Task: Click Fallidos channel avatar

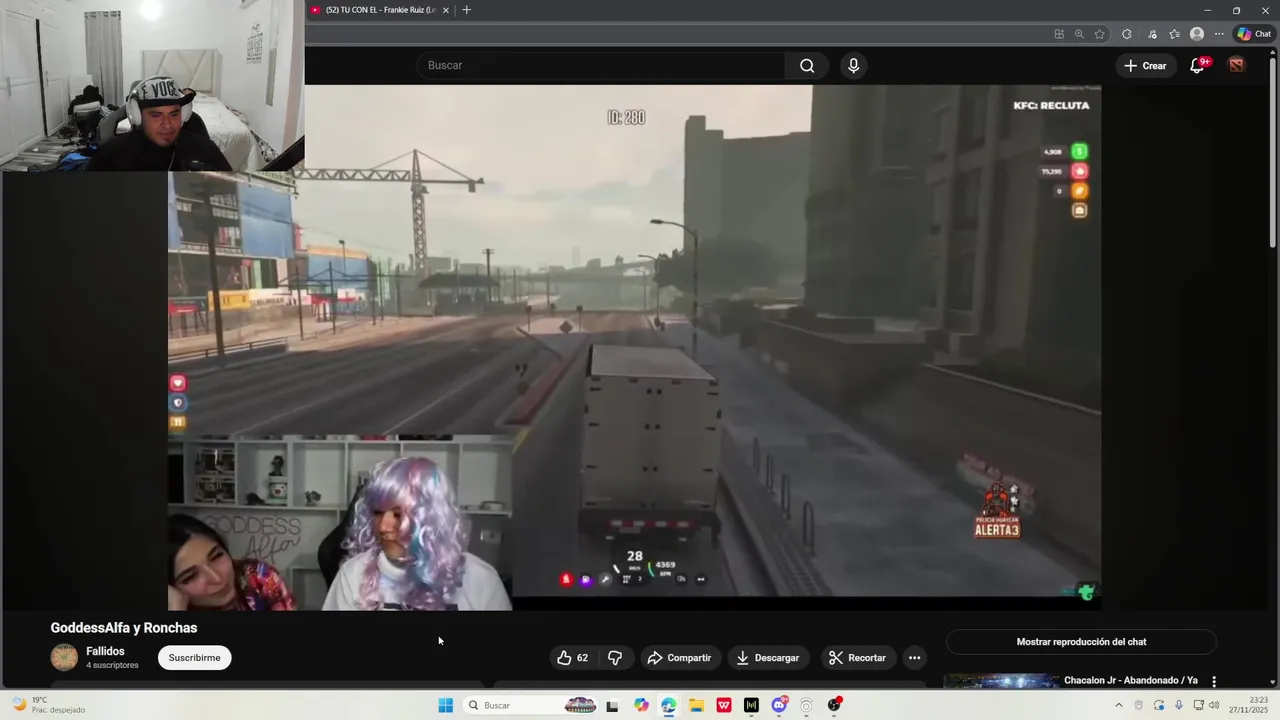Action: 64,657
